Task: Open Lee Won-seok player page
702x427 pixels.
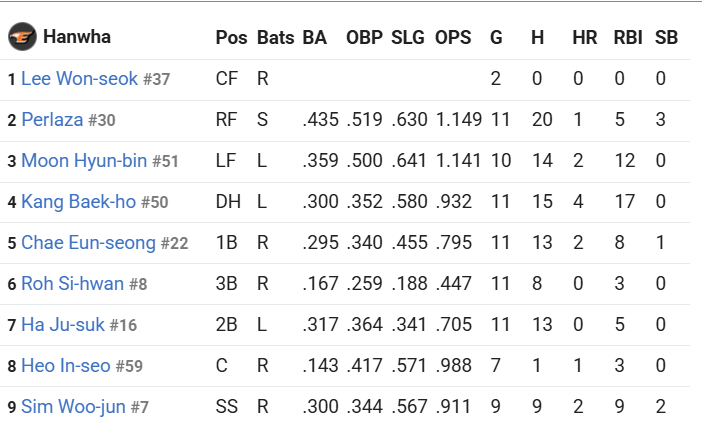Action: [x=80, y=78]
